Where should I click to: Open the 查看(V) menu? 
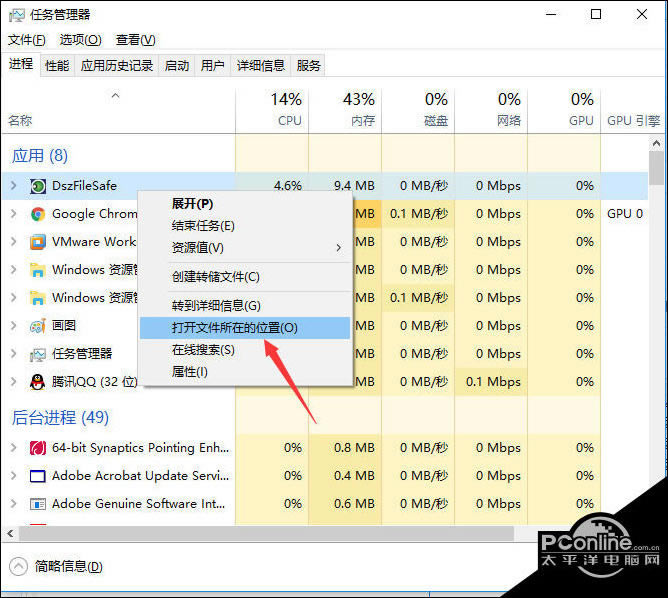[x=135, y=40]
